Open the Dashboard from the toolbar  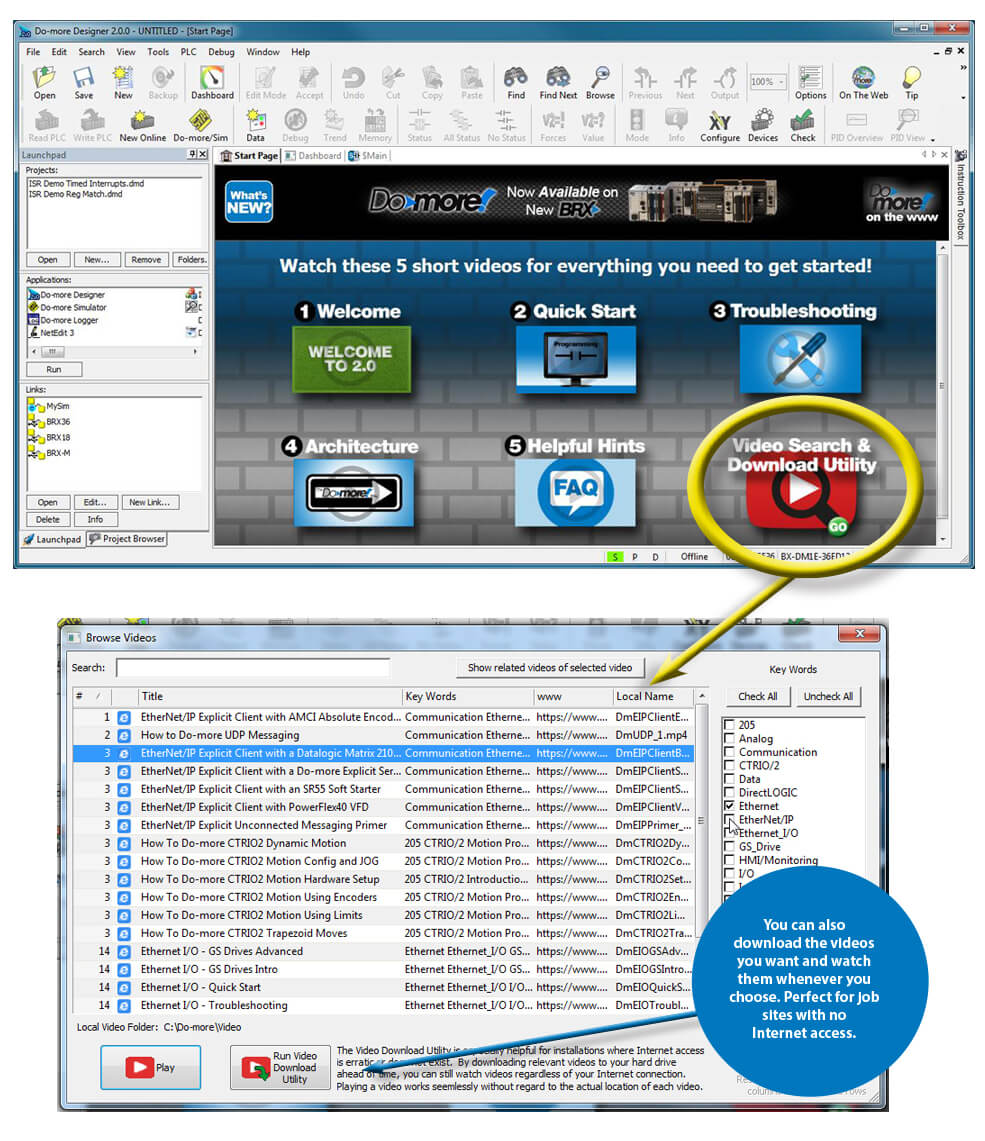pyautogui.click(x=212, y=82)
